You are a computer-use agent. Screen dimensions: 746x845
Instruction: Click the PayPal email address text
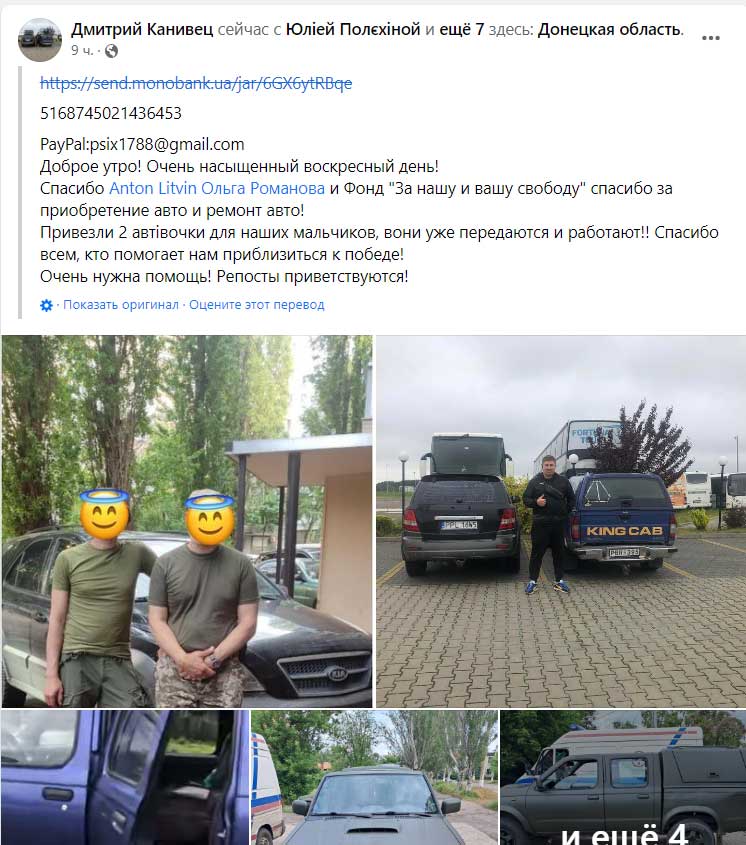tap(167, 144)
